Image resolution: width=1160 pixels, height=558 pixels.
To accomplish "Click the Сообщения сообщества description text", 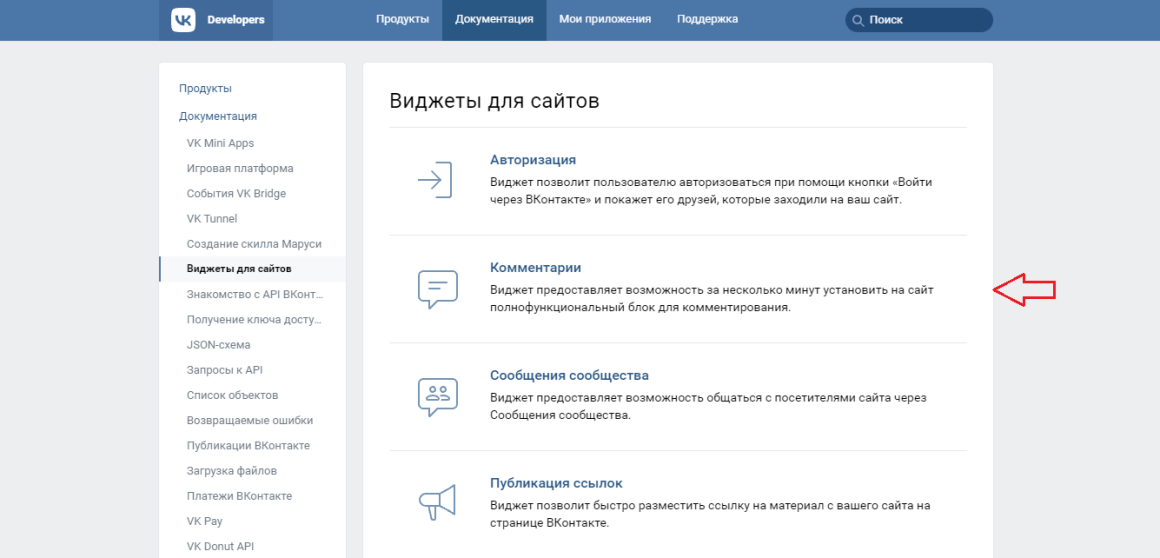I will (709, 407).
